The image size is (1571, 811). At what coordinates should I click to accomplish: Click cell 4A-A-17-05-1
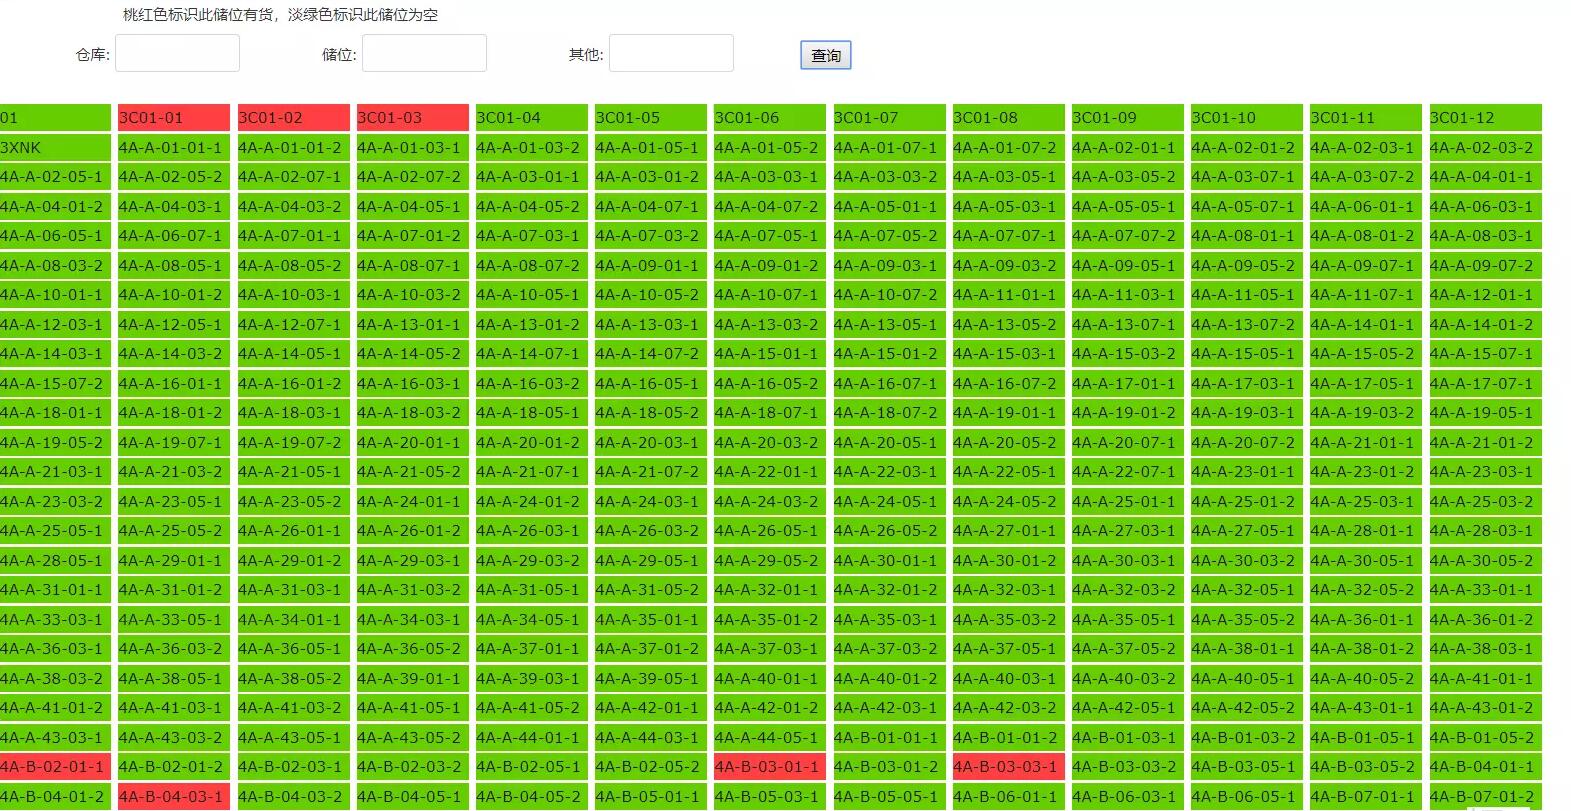[1367, 384]
